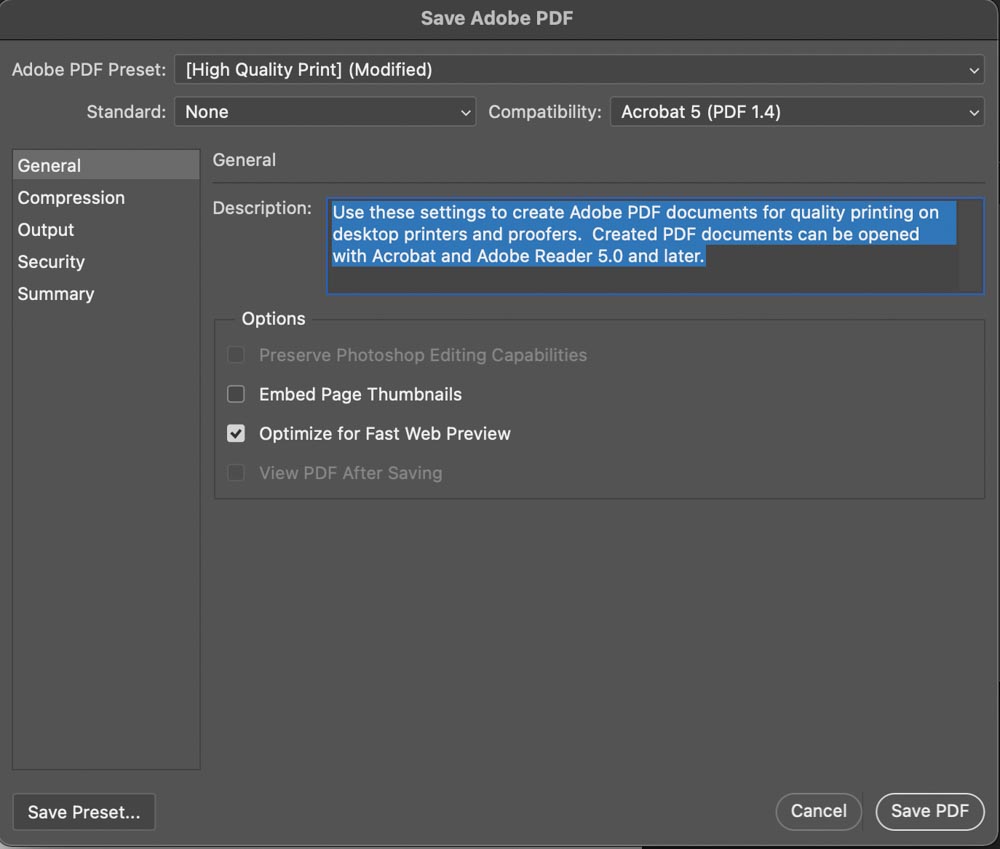Click the General panel heading above Description
Screen dimensions: 1000x849
click(245, 160)
